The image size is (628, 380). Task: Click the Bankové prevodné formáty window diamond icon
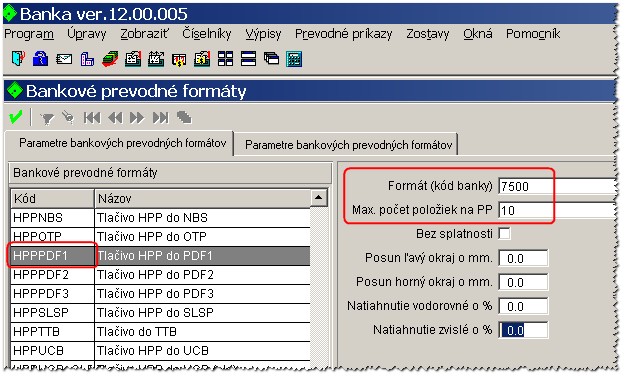15,90
